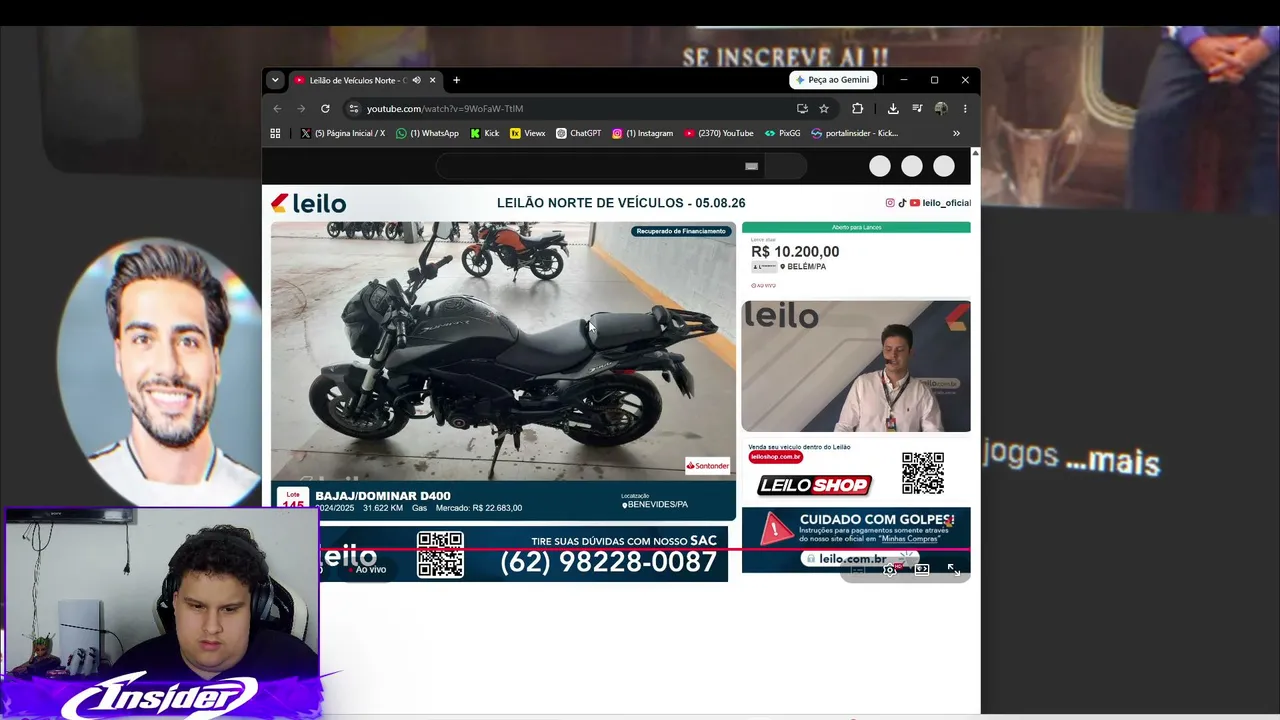Screen dimensions: 1280x720
Task: Click the Peça ao Gemini button
Action: point(833,80)
